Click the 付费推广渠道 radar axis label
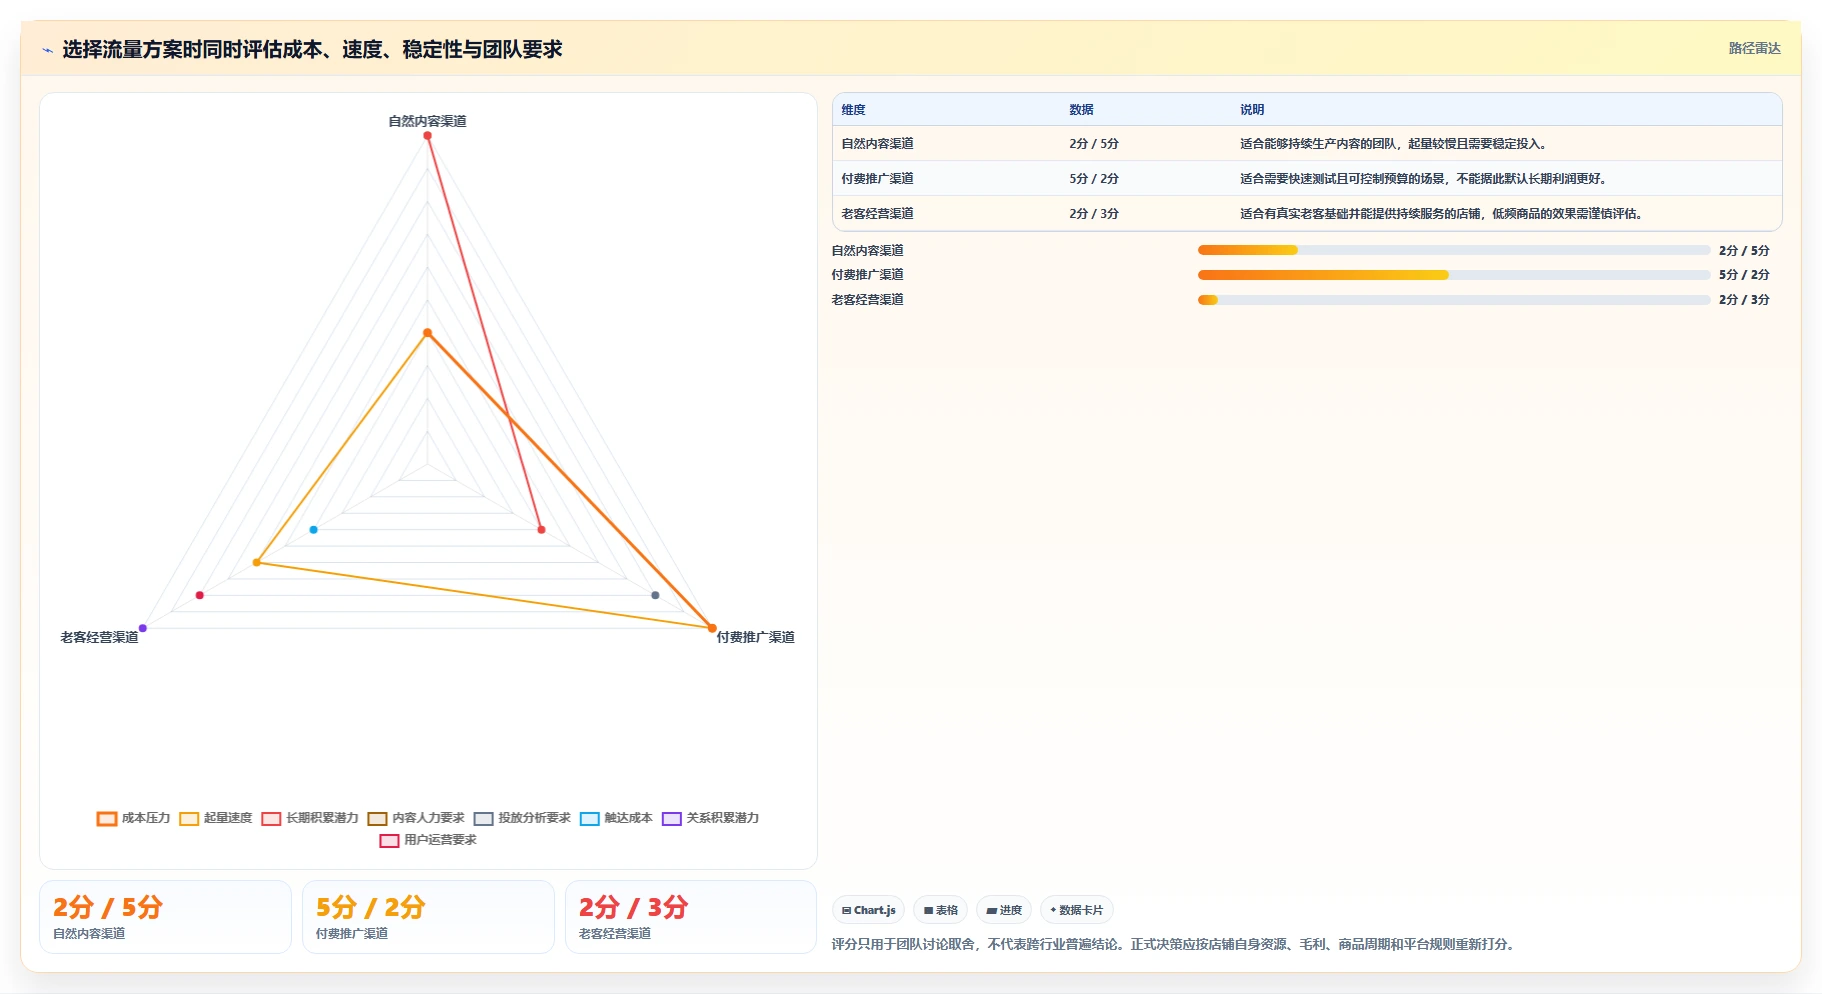Image resolution: width=1822 pixels, height=994 pixels. (x=755, y=637)
